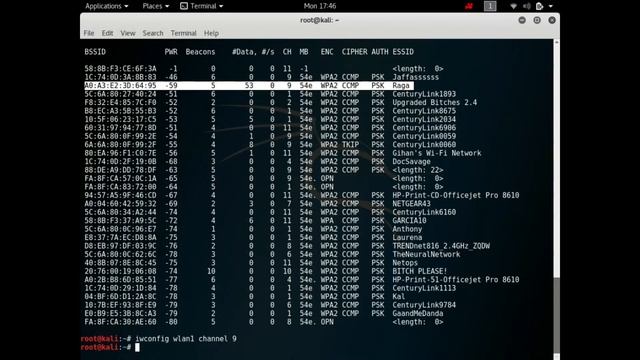Click ESSID CenturyLink9784
Image resolution: width=640 pixels, height=360 pixels.
(424, 305)
